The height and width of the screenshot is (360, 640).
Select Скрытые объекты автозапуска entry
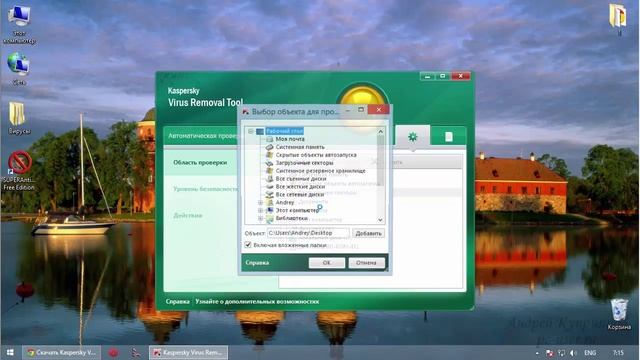tap(316, 155)
